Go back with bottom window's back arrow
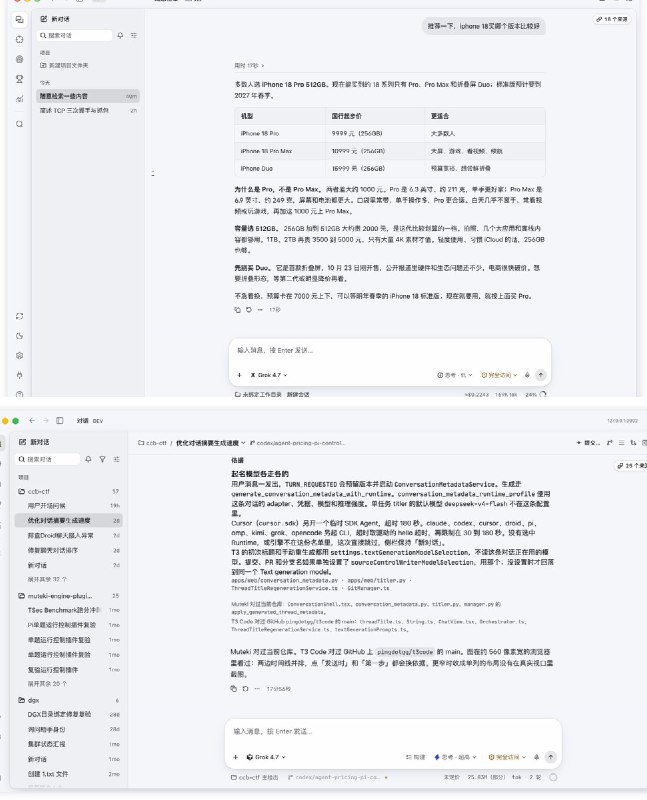Image resolution: width=647 pixels, height=800 pixels. tap(32, 420)
